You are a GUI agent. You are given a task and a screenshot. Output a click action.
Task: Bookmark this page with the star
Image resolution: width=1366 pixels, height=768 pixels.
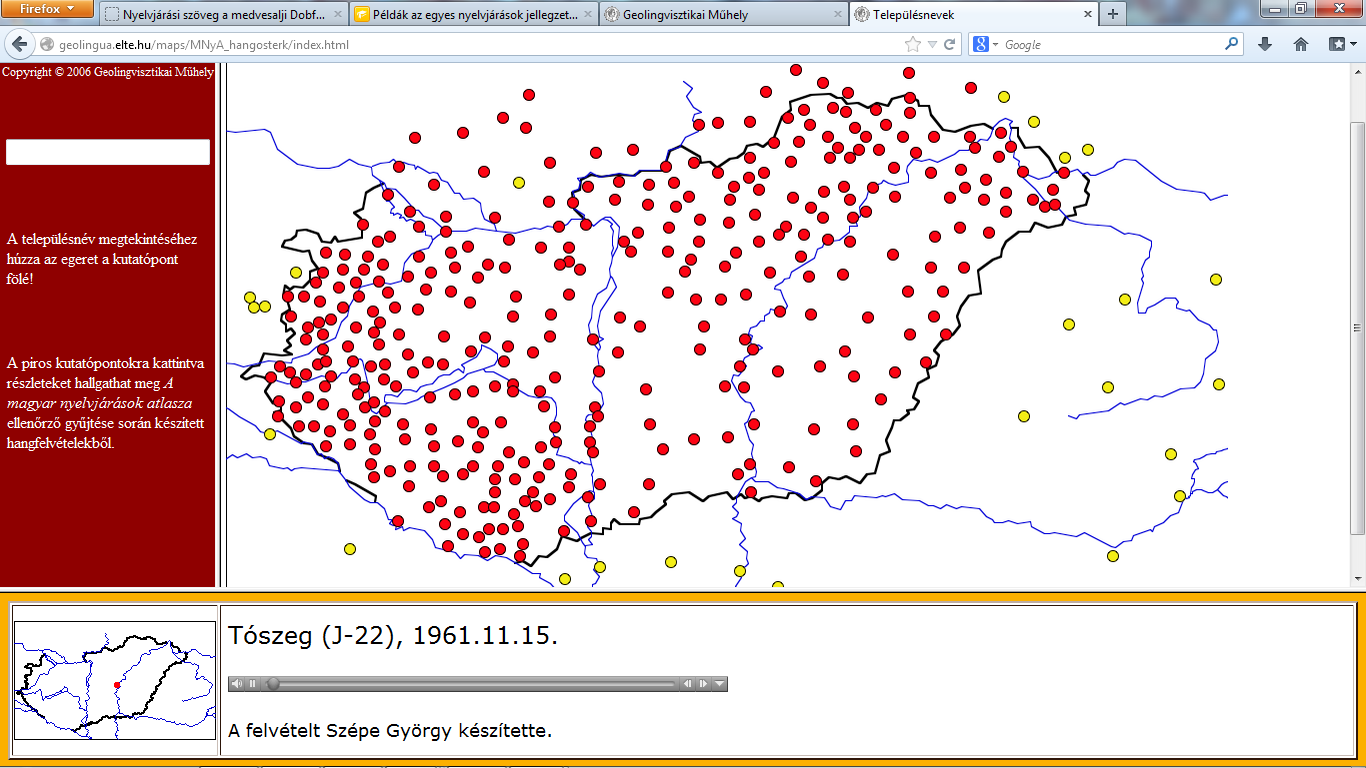click(912, 44)
